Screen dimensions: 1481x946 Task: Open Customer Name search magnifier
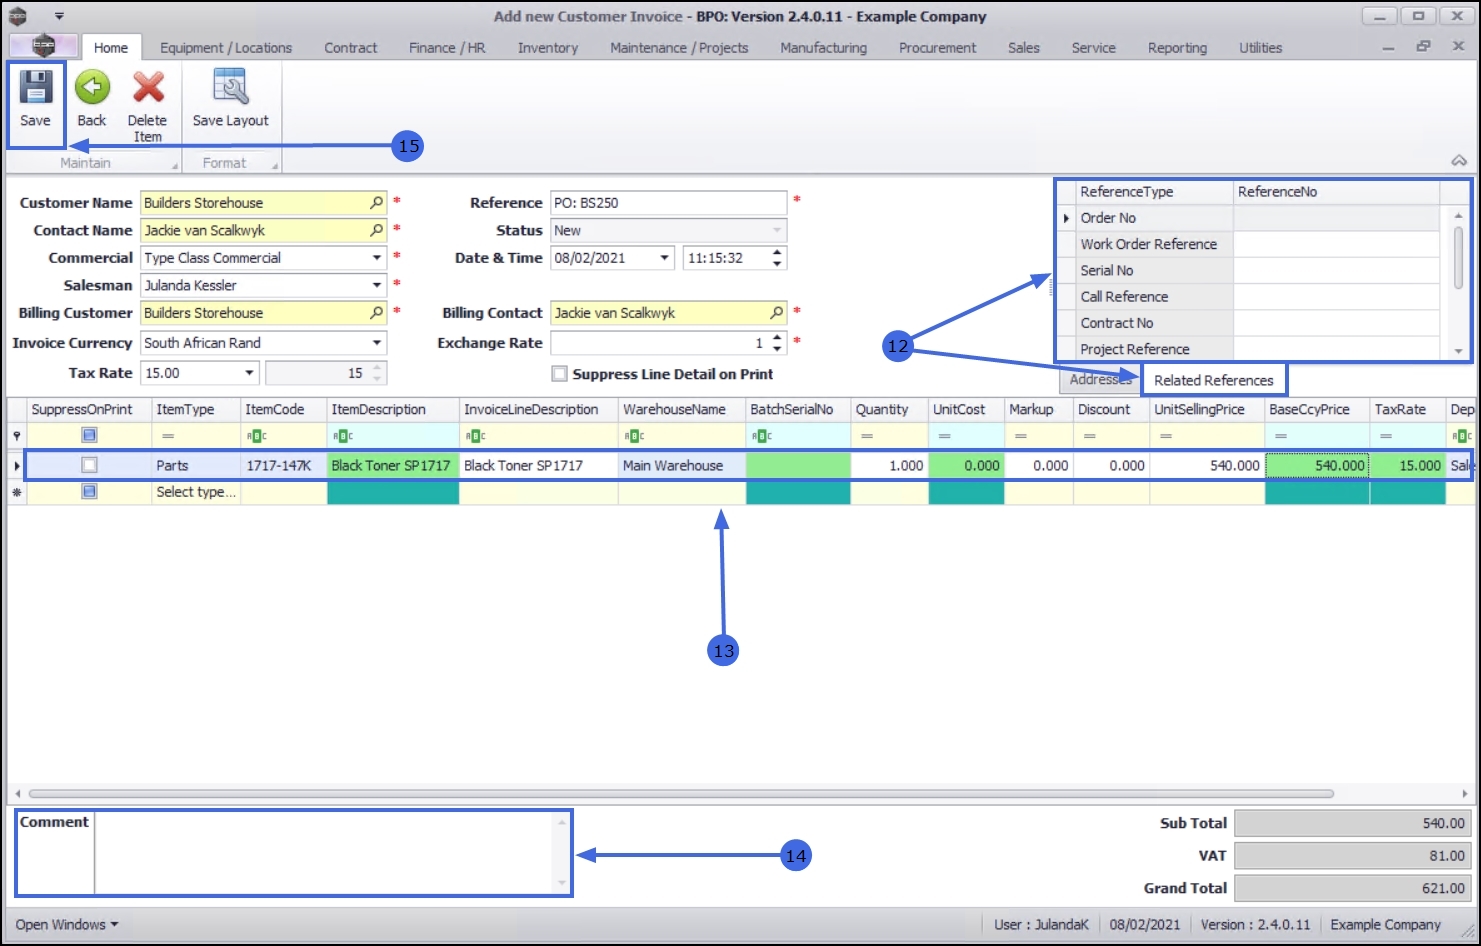(377, 203)
